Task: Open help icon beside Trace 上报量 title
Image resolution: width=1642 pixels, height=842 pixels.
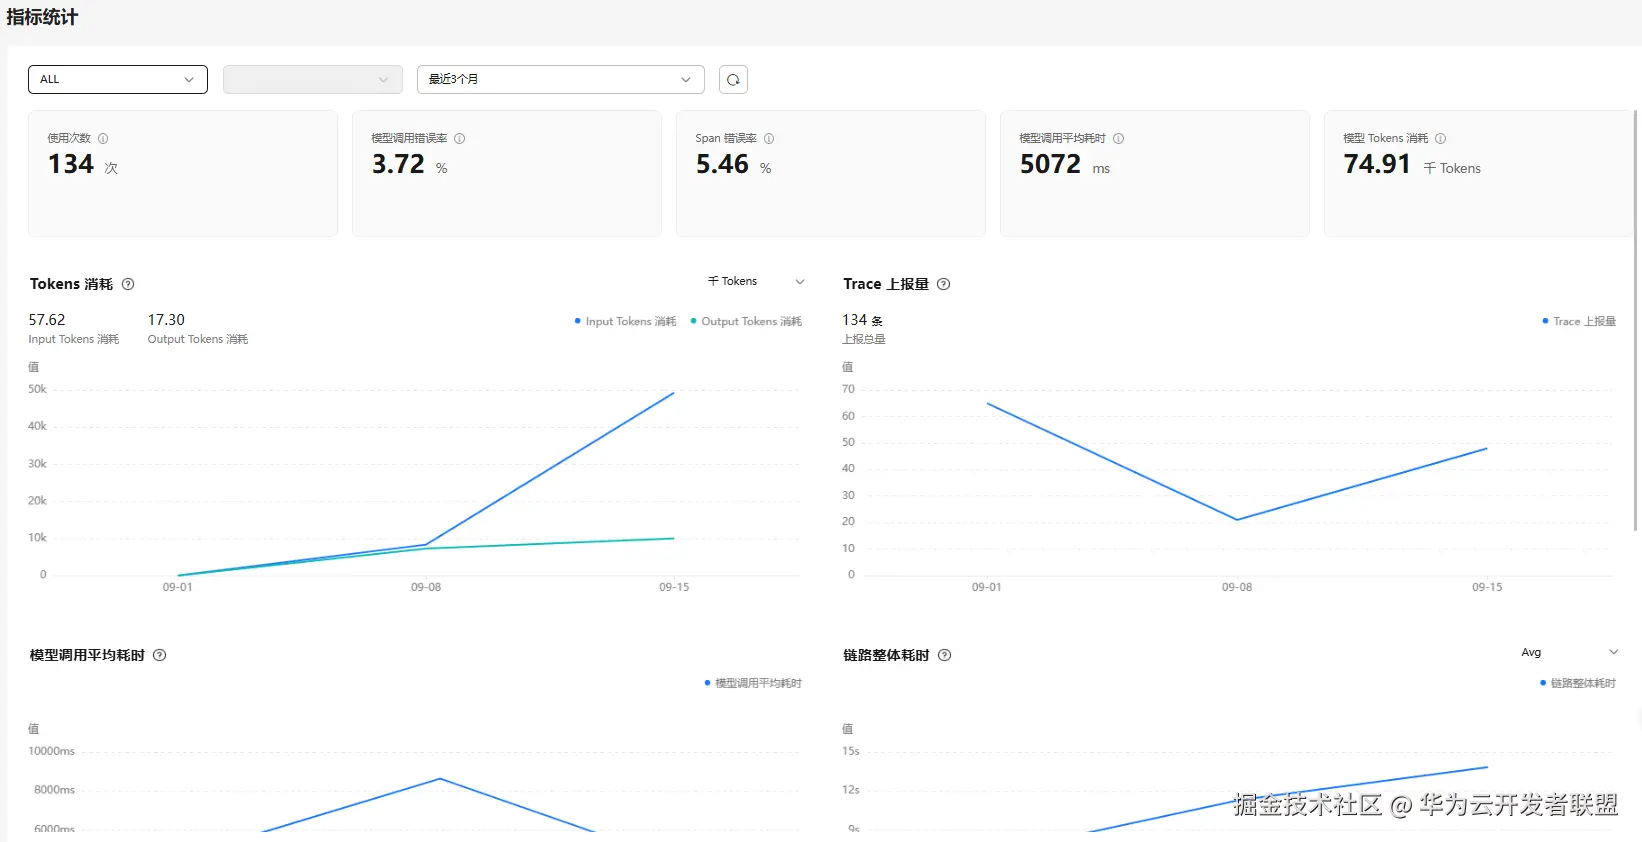Action: click(944, 284)
